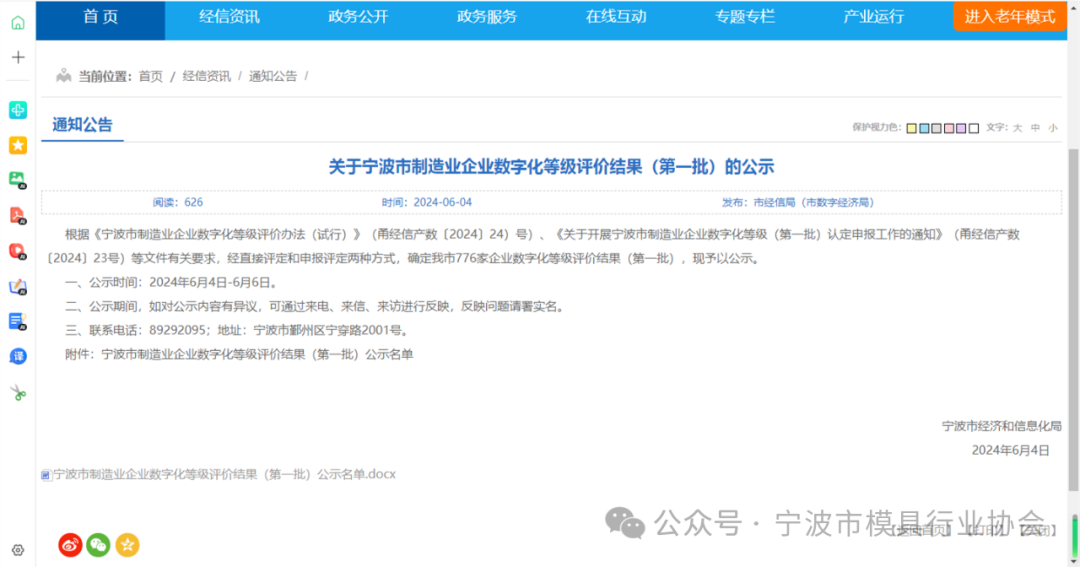Set text size to 中
1080x567 pixels.
coord(1035,128)
